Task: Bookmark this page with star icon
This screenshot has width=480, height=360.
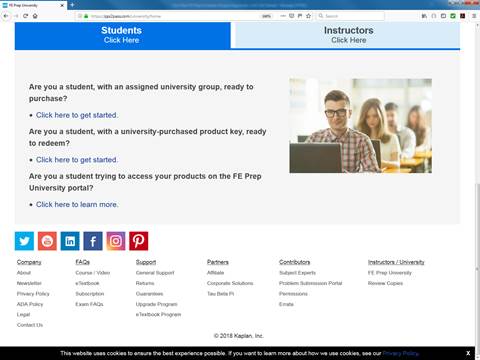Action: click(308, 16)
